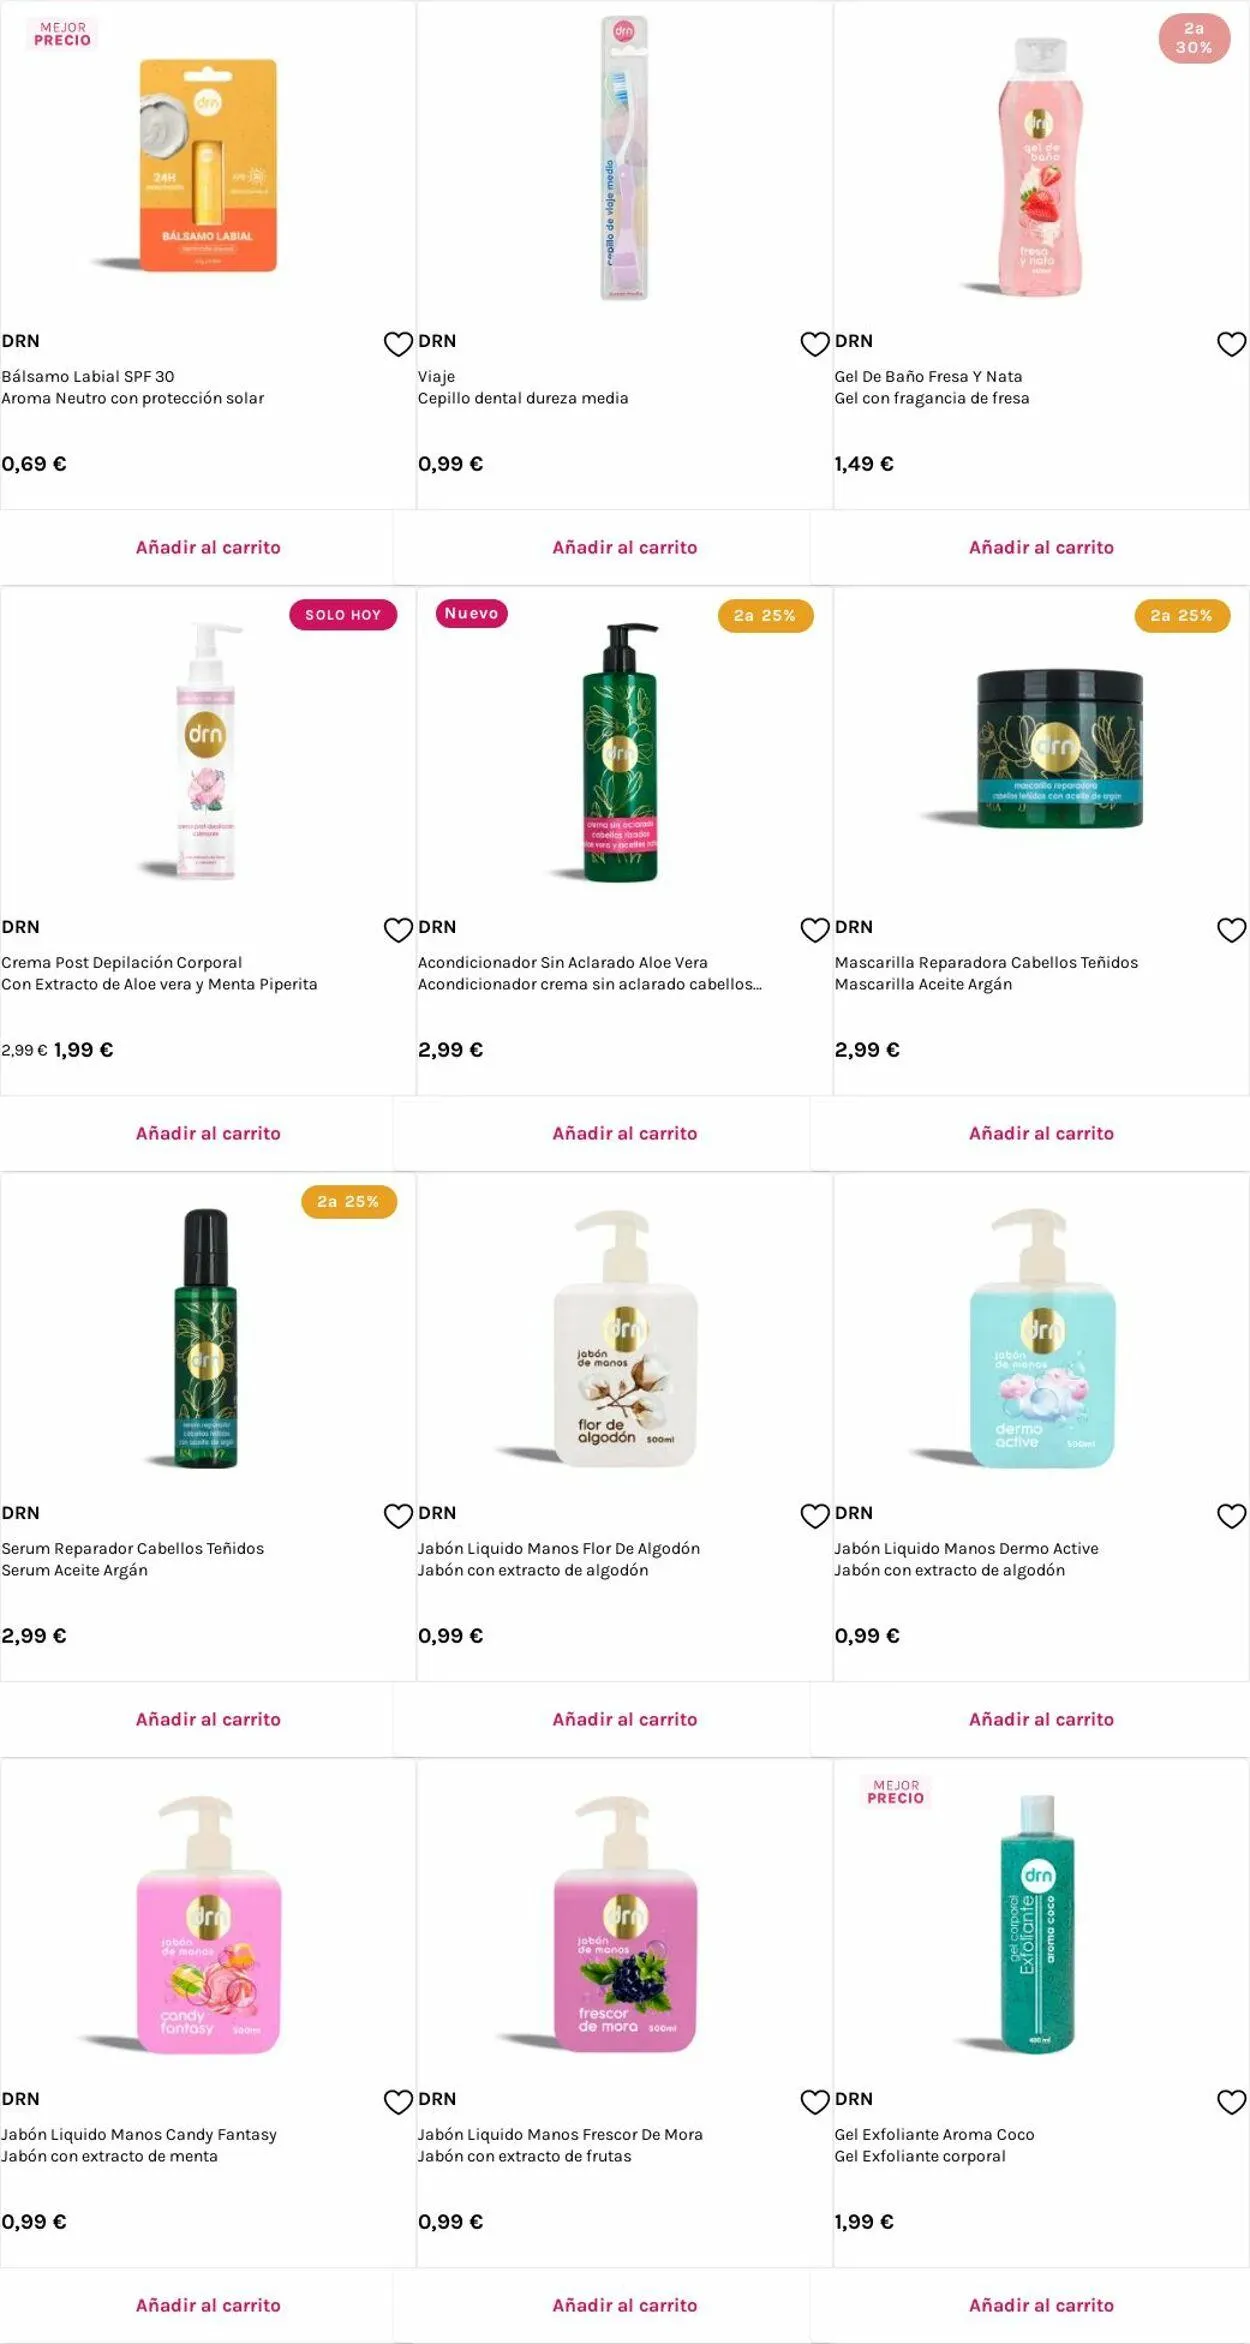Save Serum Reparador Cabellos Teñidos to wishlist

[x=398, y=1516]
